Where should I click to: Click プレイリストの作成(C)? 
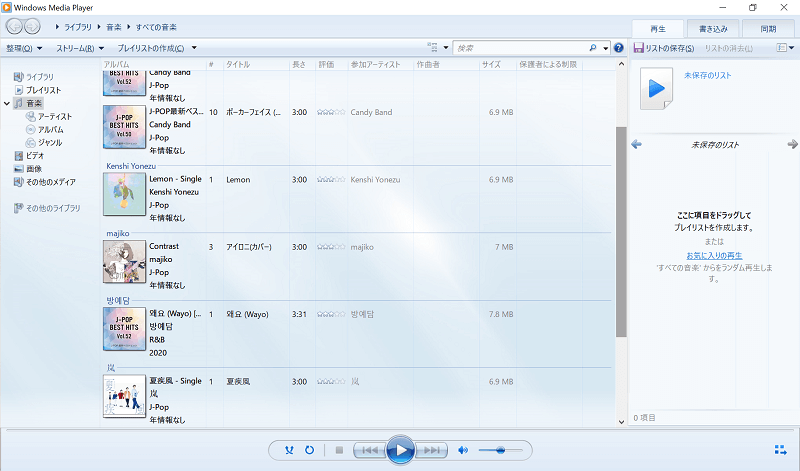click(151, 48)
